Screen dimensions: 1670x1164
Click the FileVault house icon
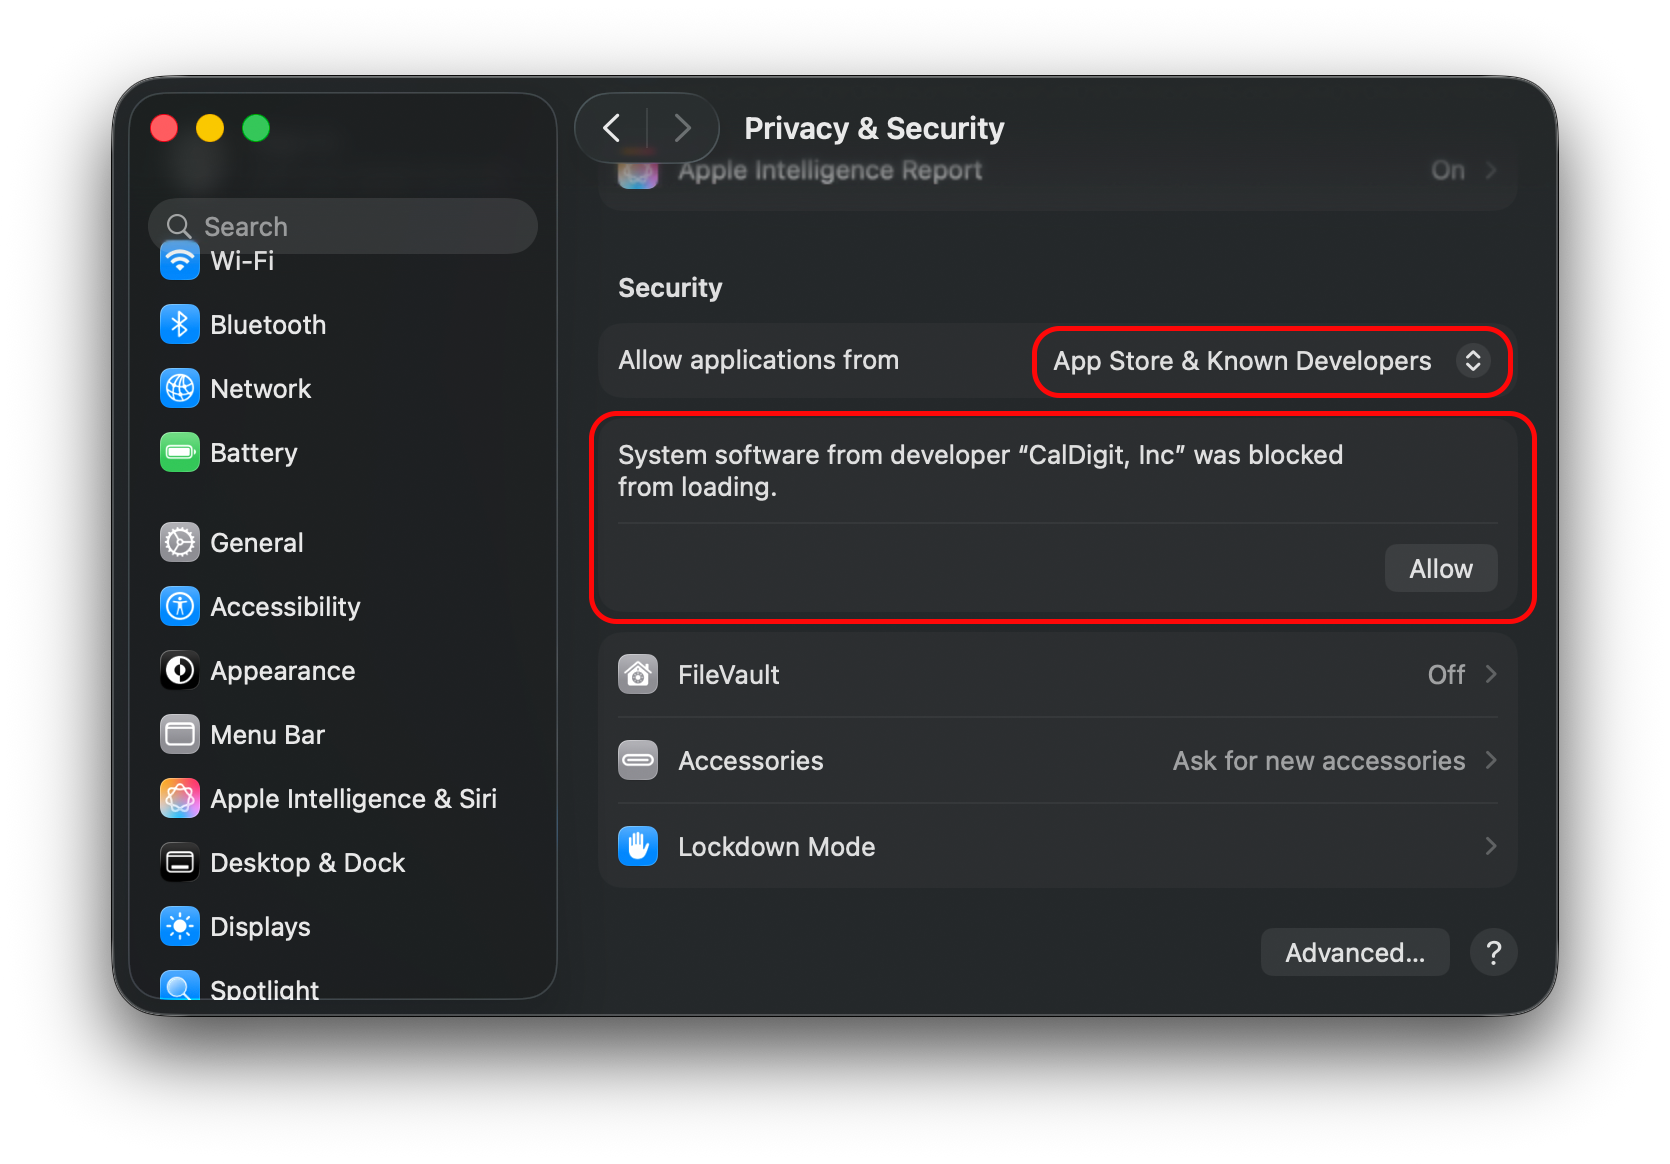tap(638, 675)
